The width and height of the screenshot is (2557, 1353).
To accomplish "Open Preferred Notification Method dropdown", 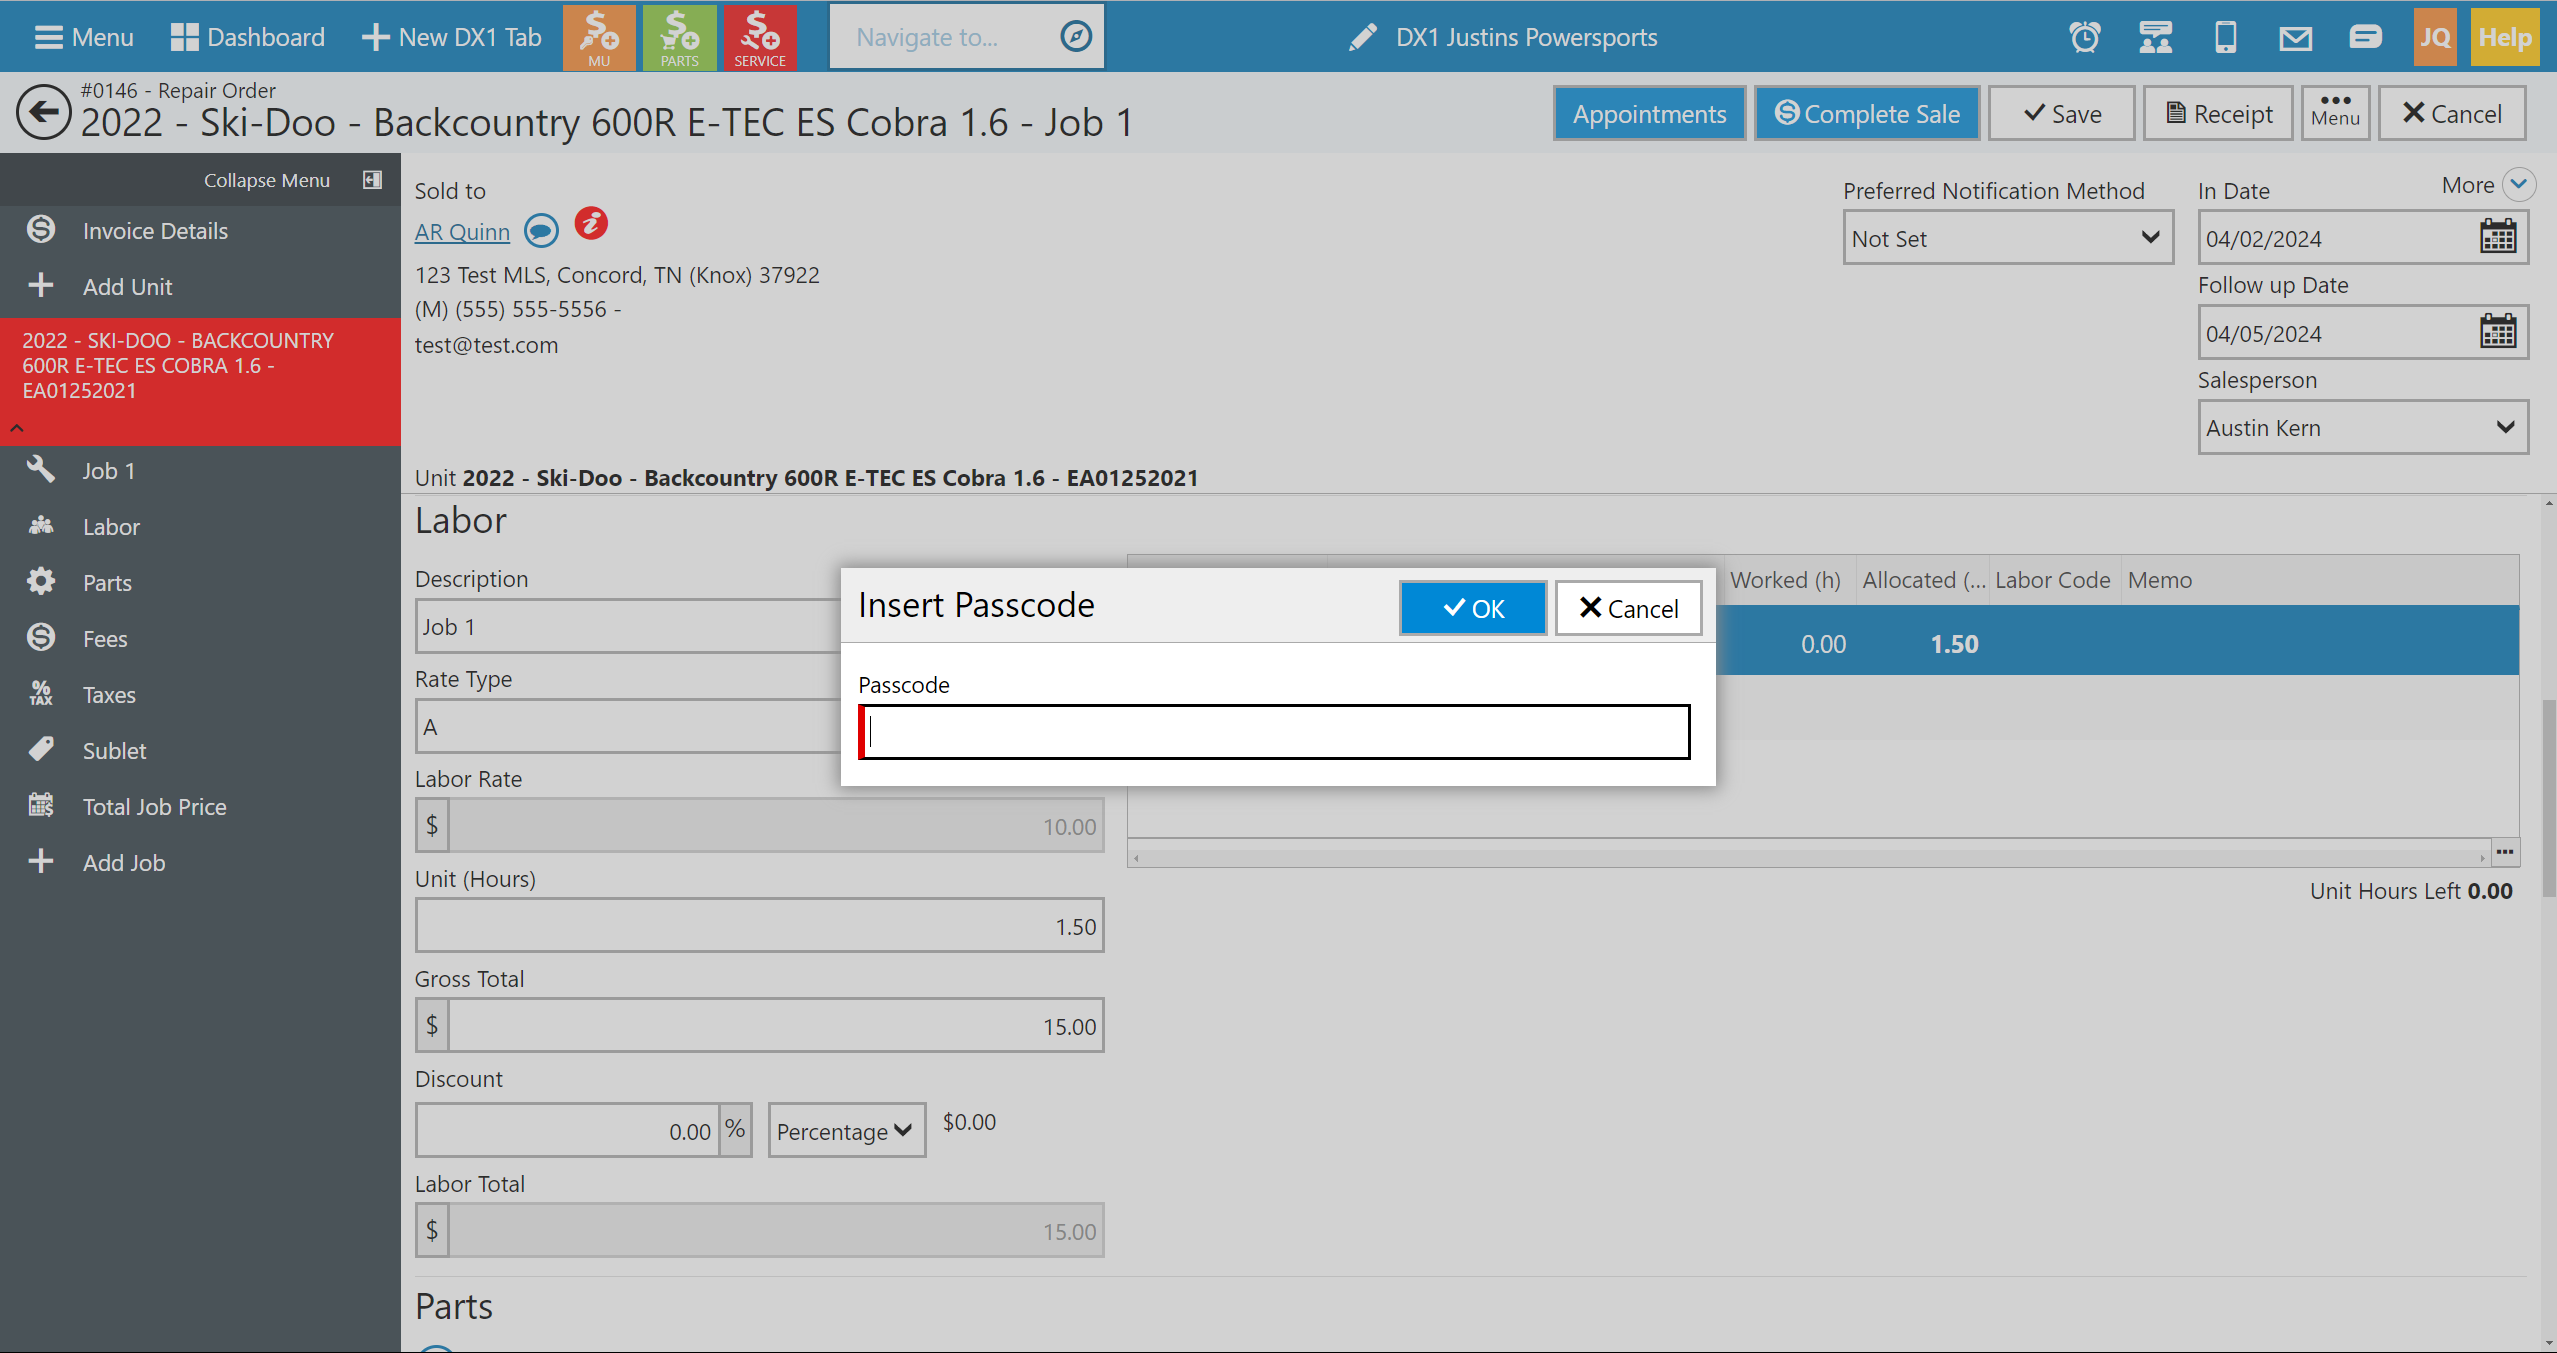I will tap(2007, 238).
